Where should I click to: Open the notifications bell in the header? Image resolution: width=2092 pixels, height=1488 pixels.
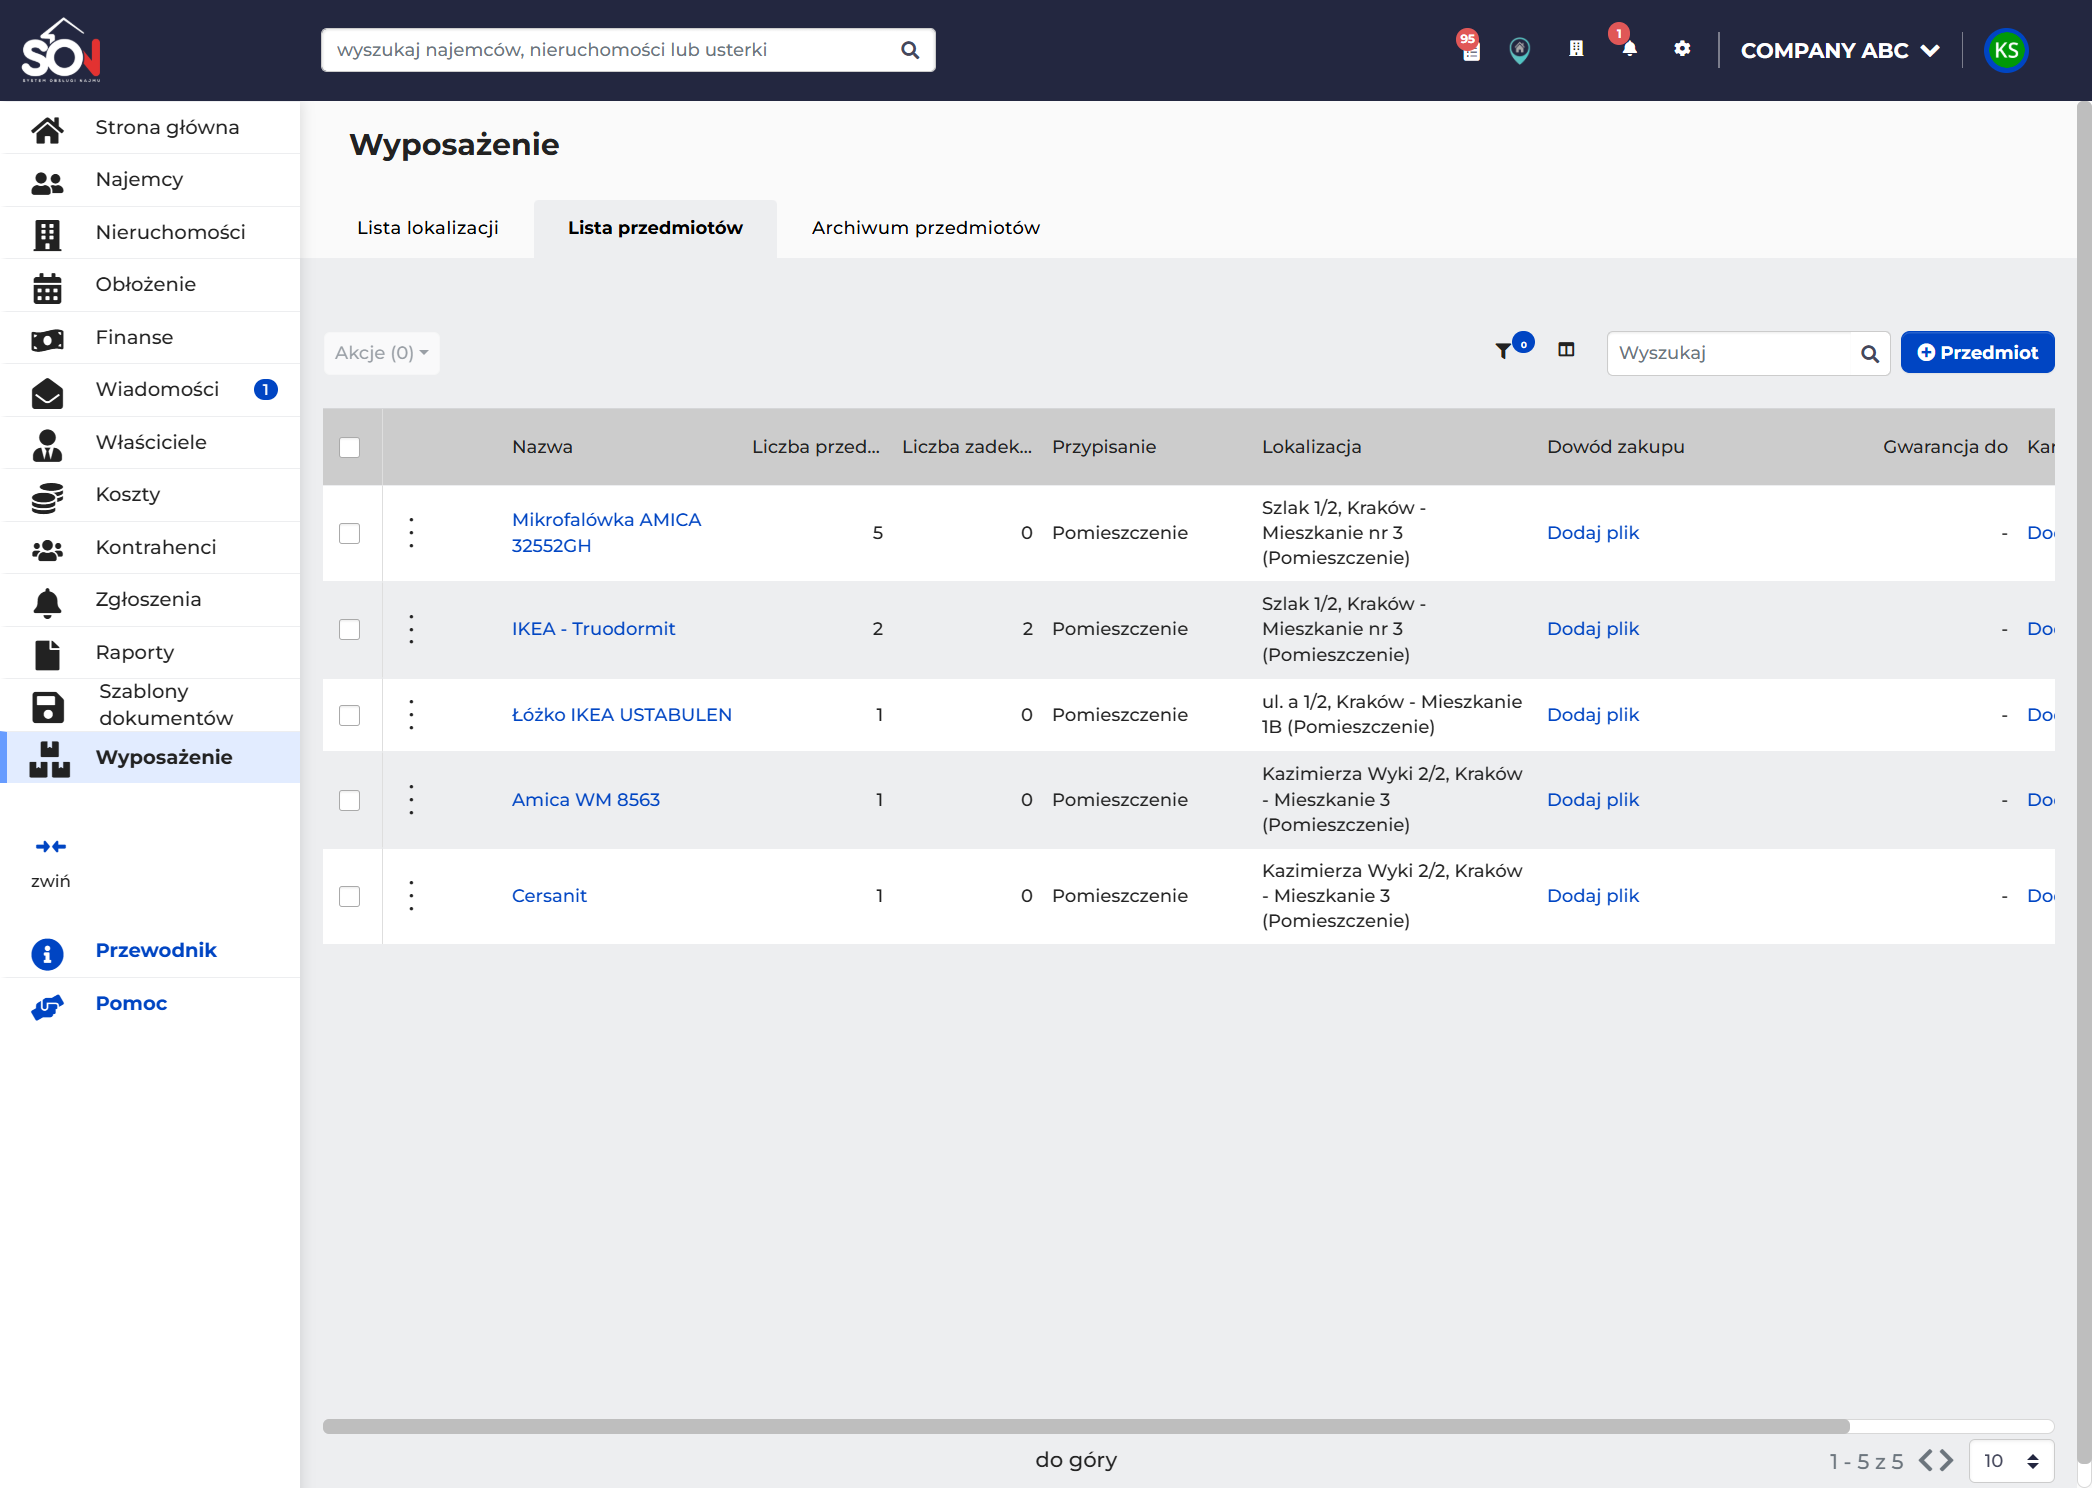coord(1629,49)
